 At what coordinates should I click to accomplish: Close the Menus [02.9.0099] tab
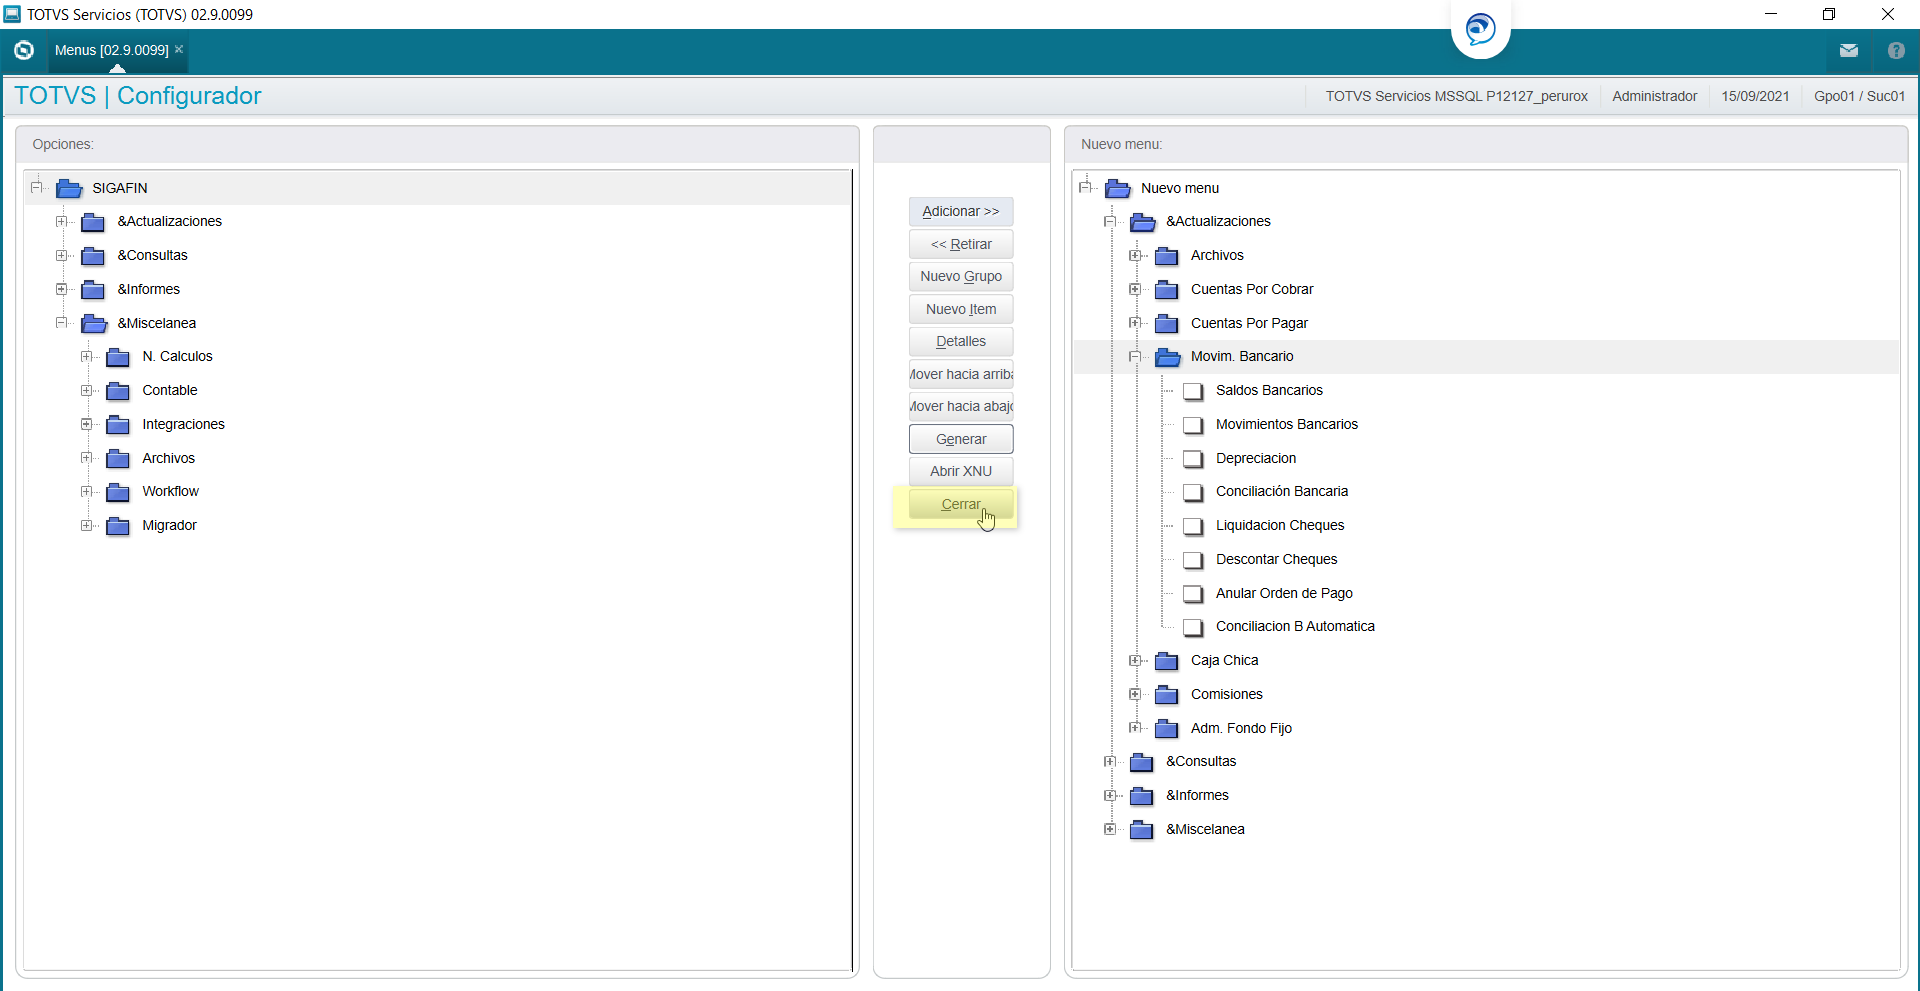click(x=179, y=49)
